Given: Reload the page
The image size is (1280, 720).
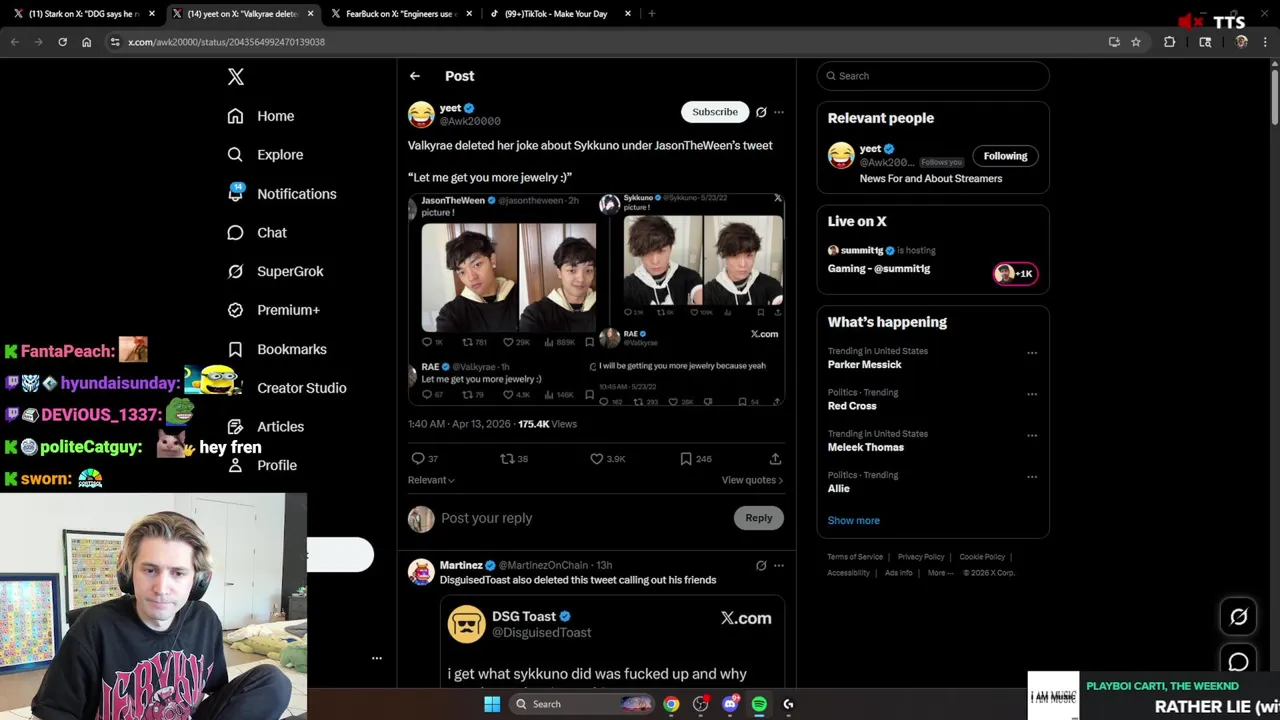Looking at the screenshot, I should tap(62, 42).
